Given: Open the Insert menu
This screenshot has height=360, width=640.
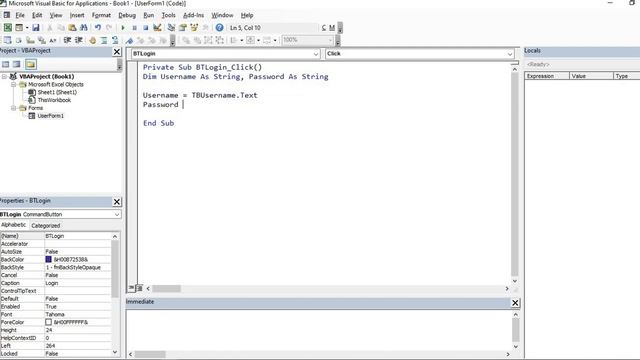Looking at the screenshot, I should (x=77, y=15).
